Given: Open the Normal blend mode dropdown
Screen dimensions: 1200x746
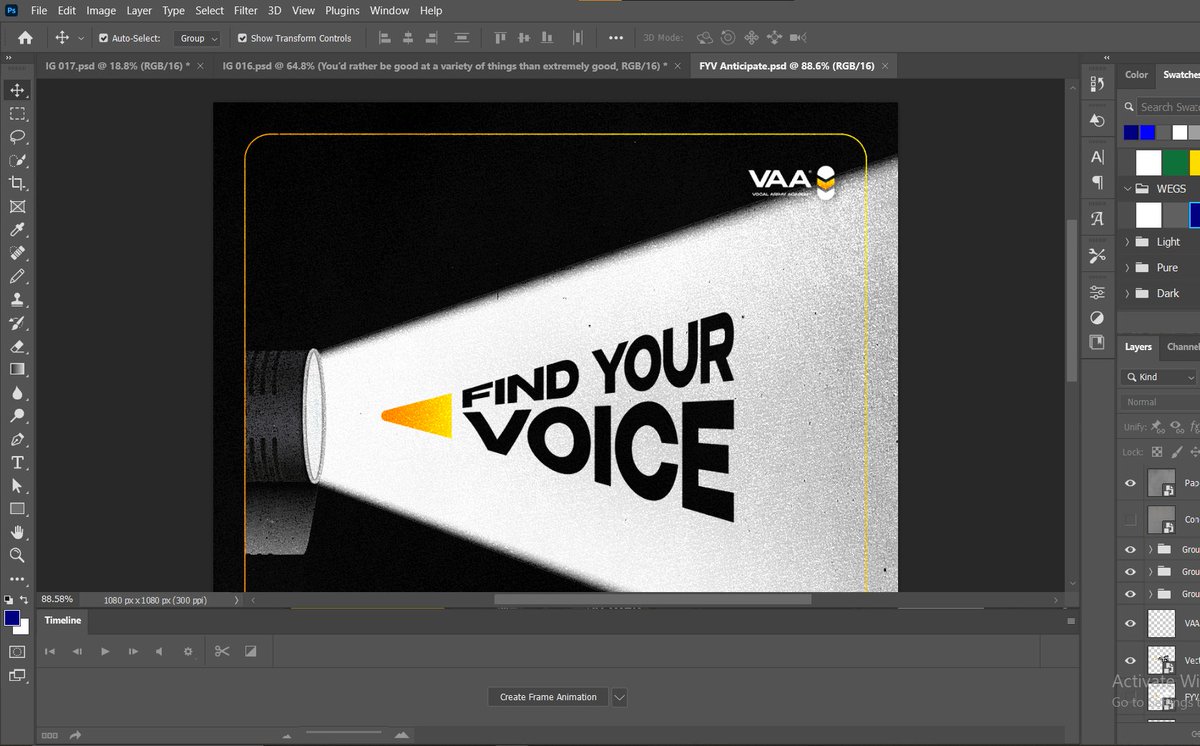Looking at the screenshot, I should (1160, 402).
